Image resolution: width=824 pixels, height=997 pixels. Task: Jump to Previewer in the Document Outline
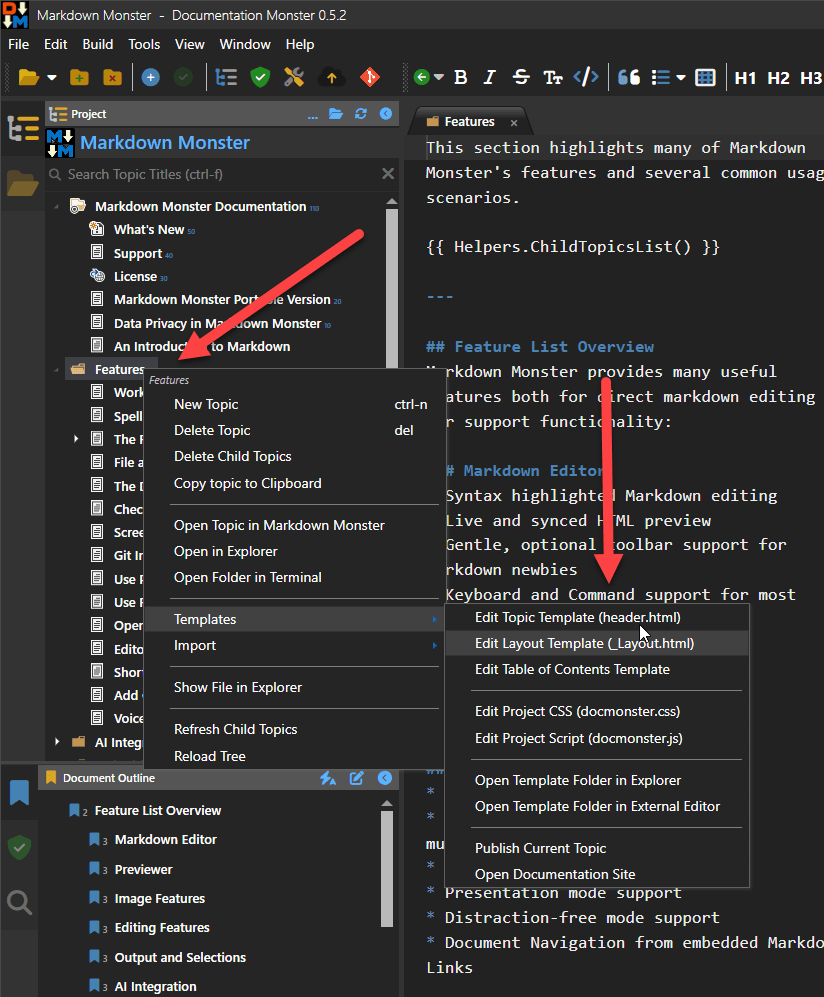click(x=143, y=869)
